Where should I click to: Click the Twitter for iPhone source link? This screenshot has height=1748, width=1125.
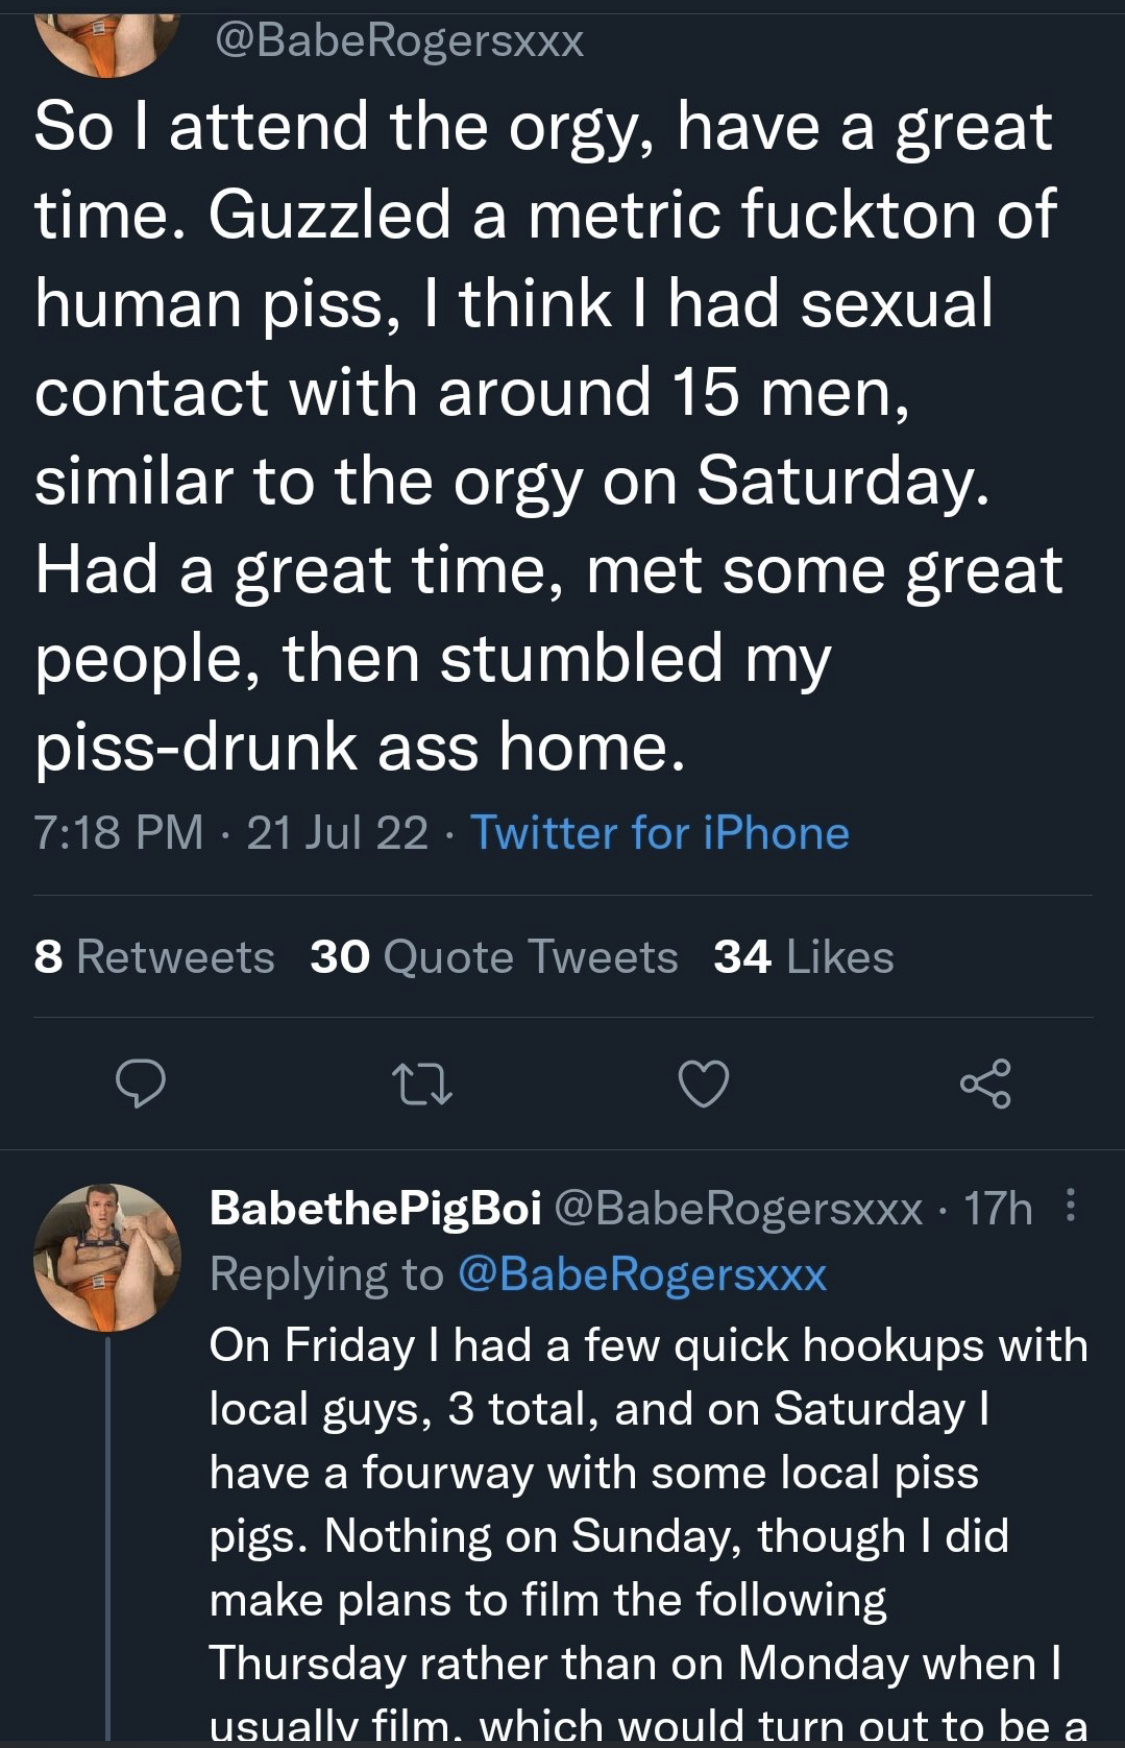pos(660,833)
